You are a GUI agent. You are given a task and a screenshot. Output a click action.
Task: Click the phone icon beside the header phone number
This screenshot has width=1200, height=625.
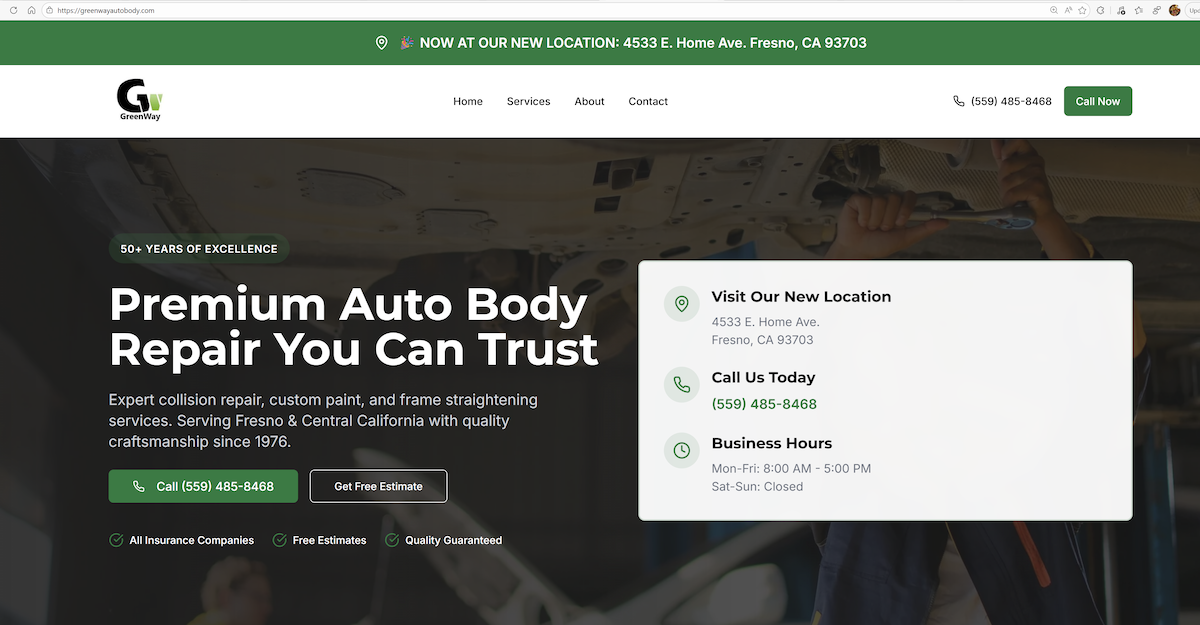point(958,100)
